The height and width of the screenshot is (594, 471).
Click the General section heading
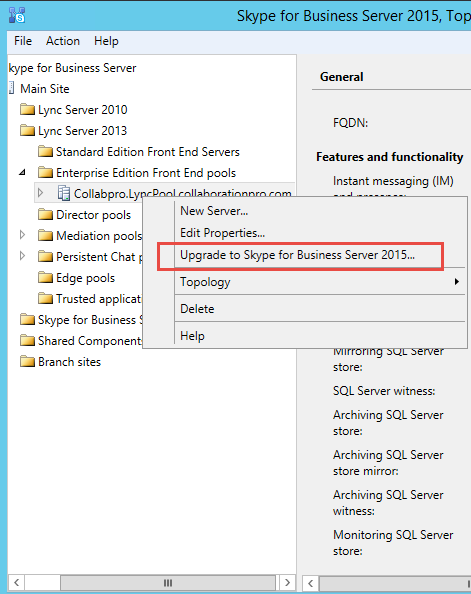(341, 77)
